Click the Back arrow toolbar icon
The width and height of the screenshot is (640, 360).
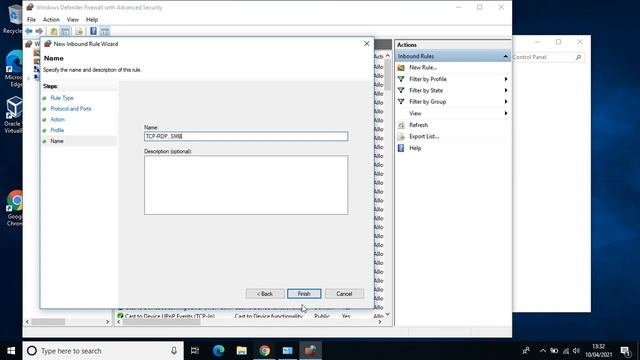[29, 31]
